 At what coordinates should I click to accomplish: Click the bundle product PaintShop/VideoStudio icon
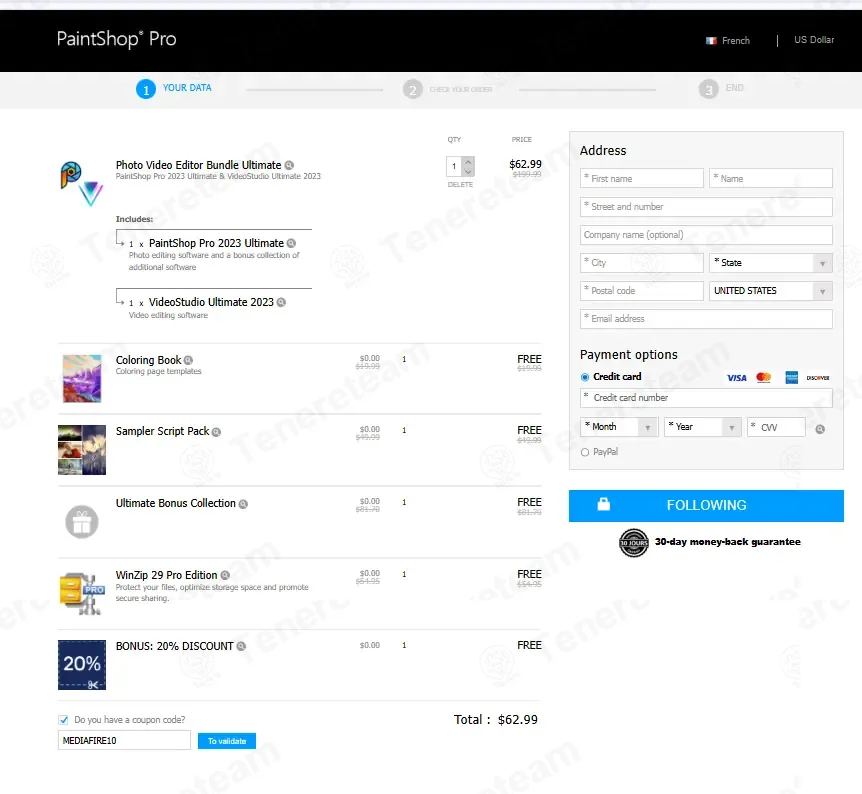[81, 184]
